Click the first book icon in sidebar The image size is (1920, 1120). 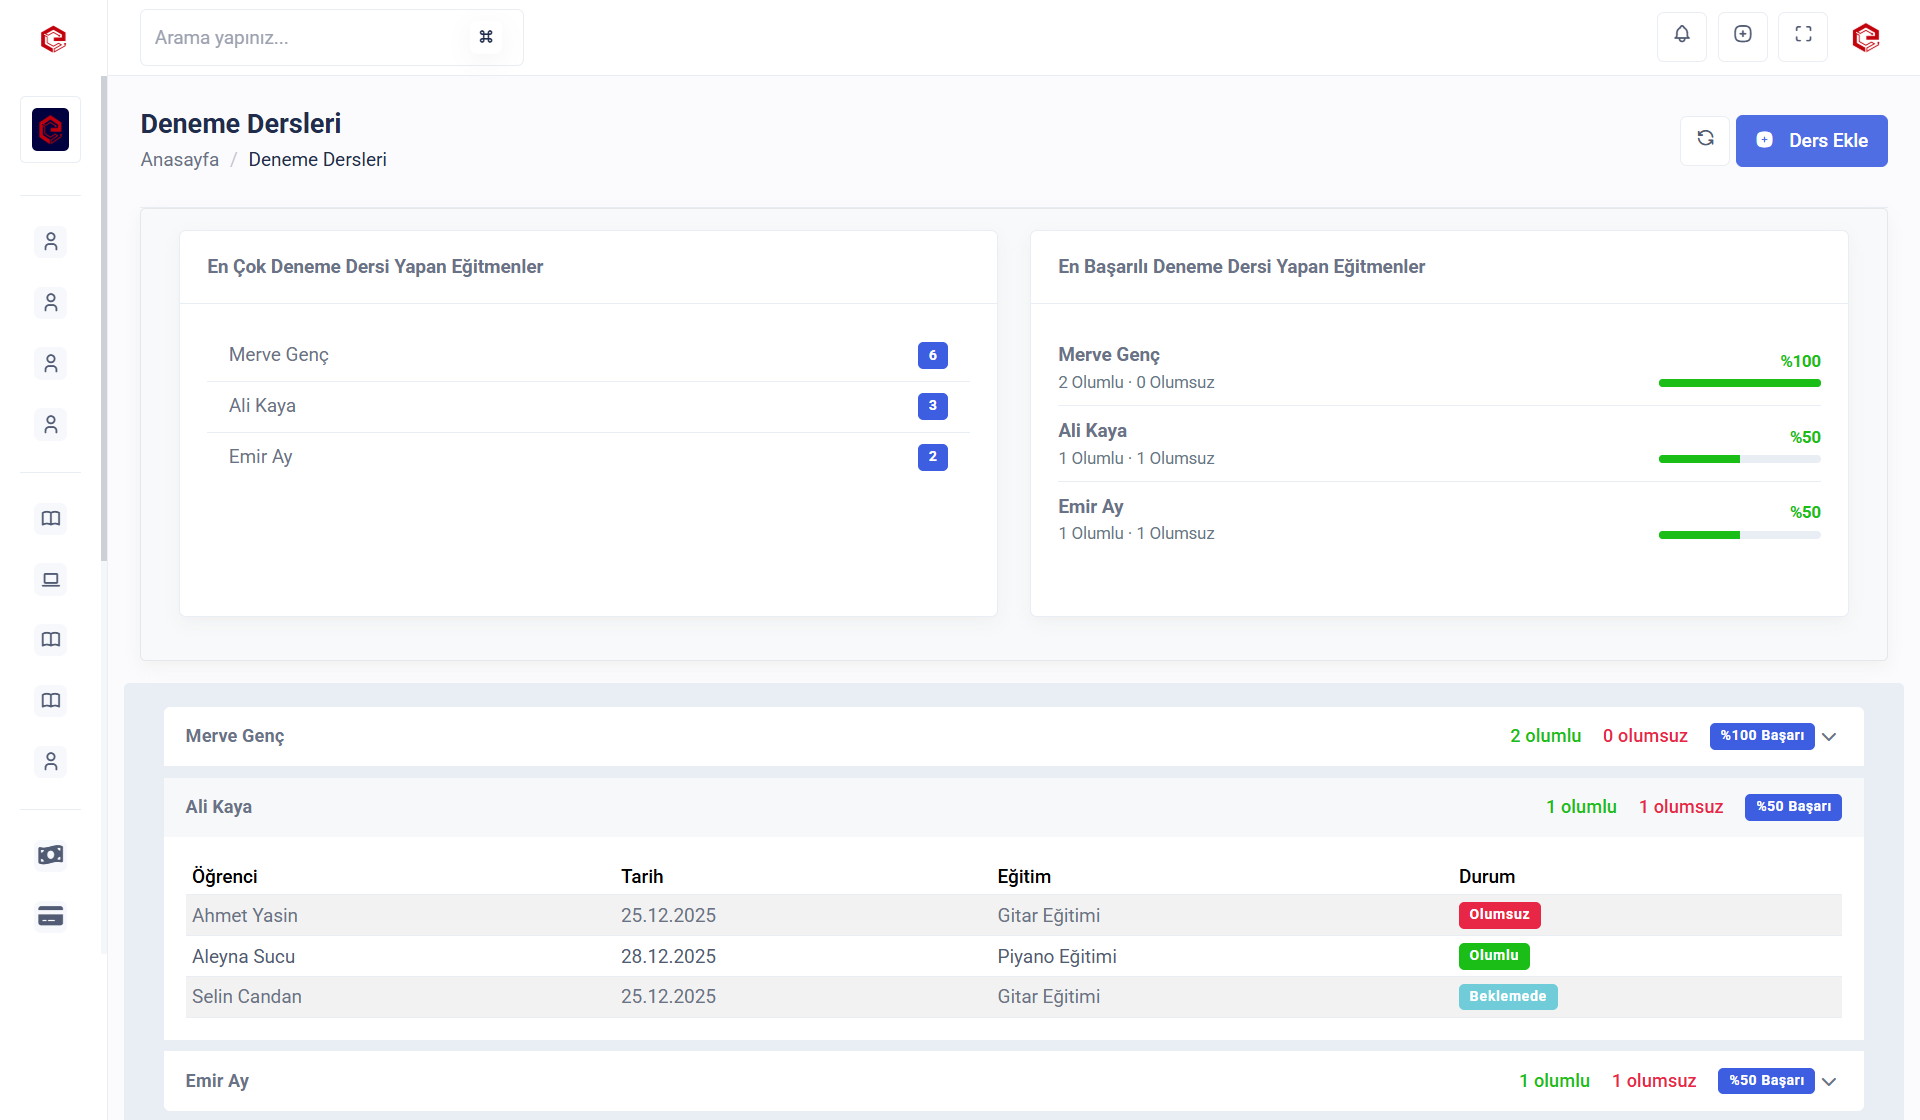coord(50,519)
